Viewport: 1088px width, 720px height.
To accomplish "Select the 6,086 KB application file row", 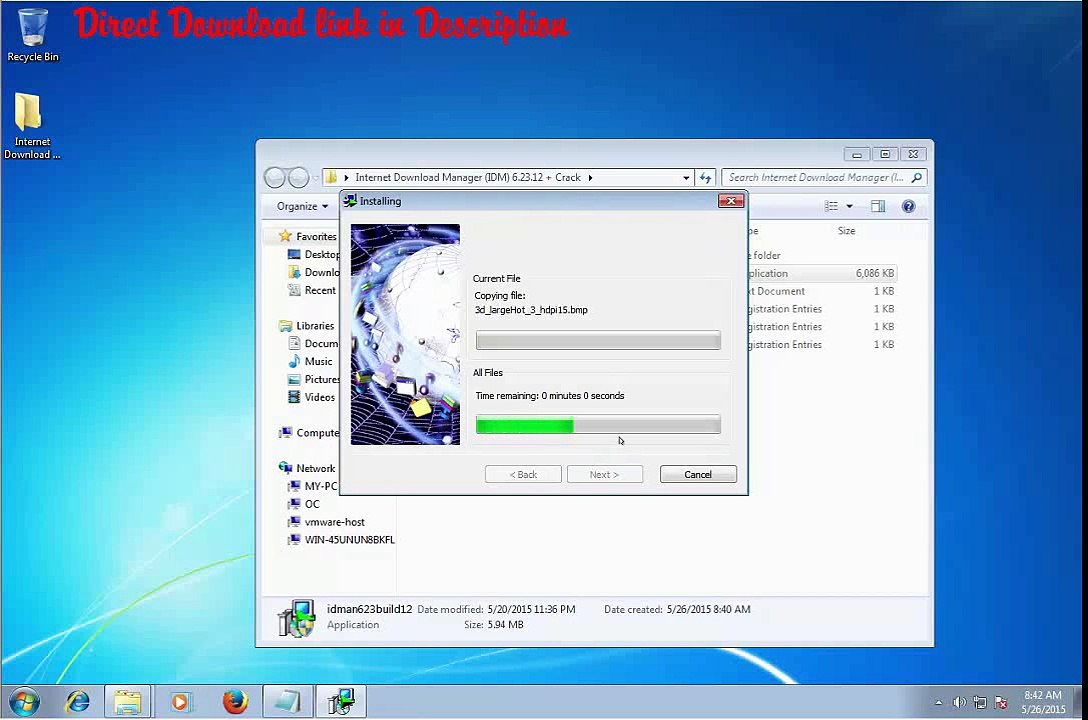I will pos(822,273).
